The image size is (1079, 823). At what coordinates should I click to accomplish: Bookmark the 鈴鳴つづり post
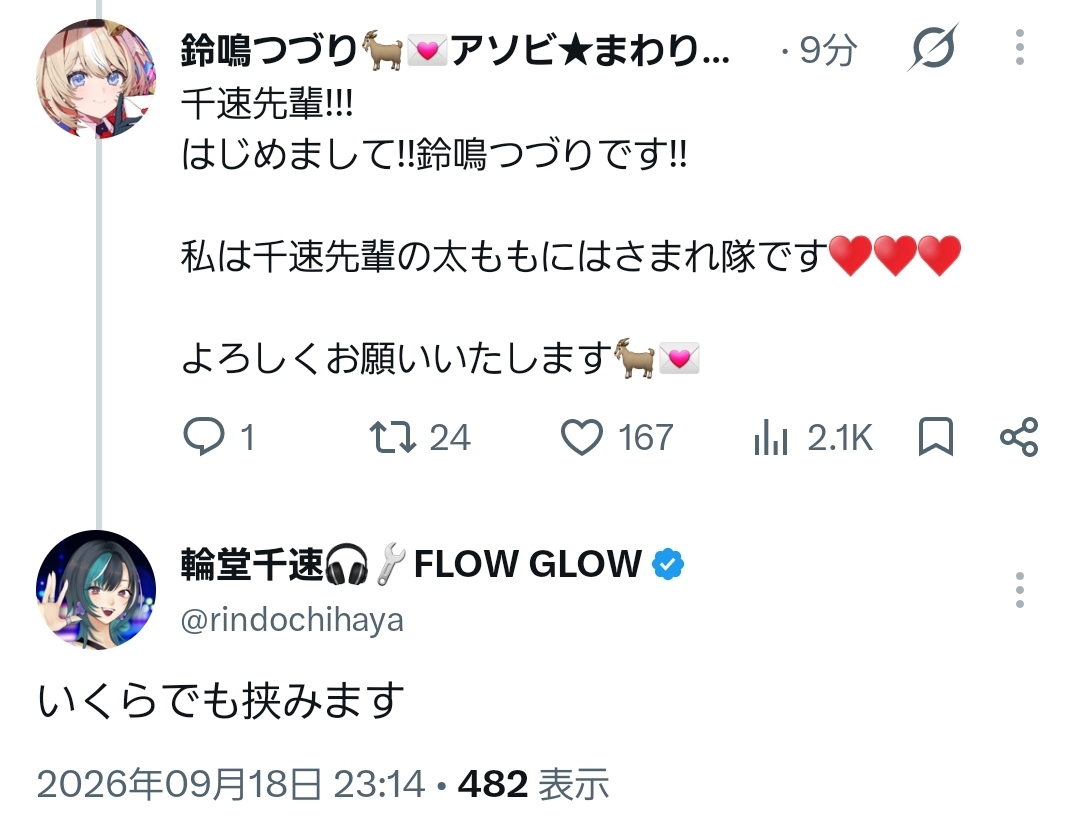936,437
